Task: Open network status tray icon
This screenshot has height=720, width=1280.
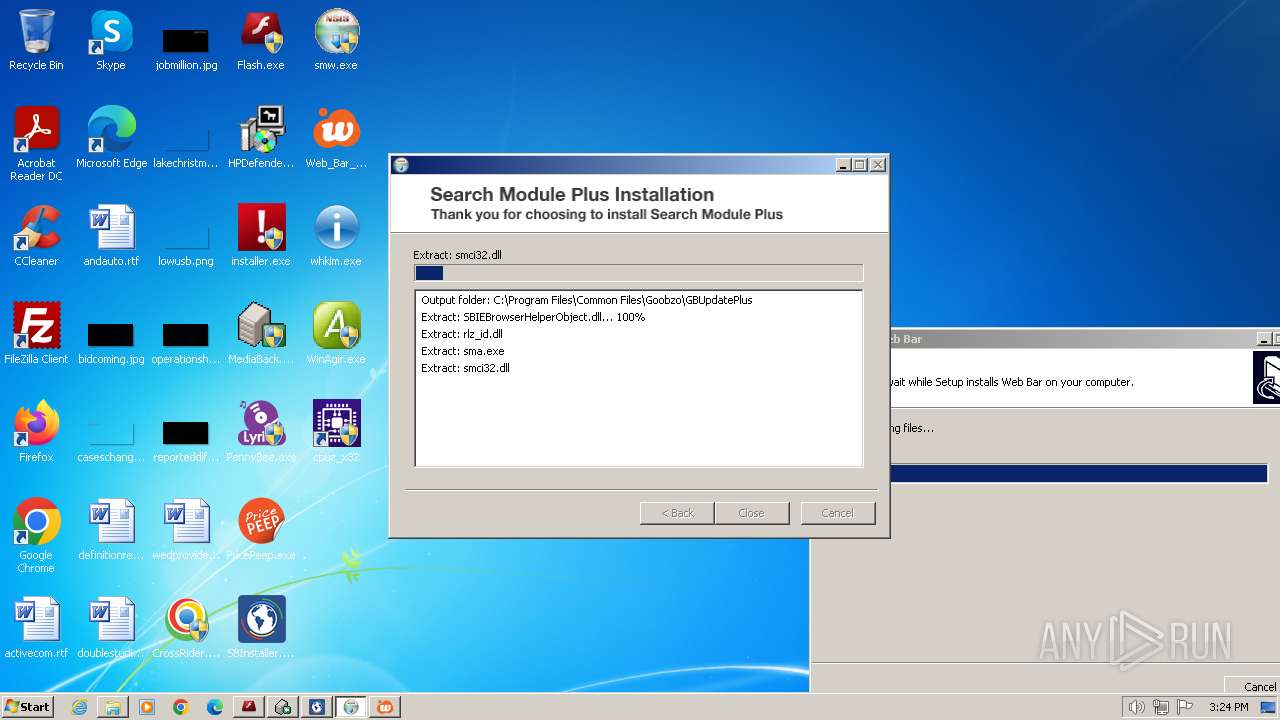Action: pyautogui.click(x=1161, y=707)
